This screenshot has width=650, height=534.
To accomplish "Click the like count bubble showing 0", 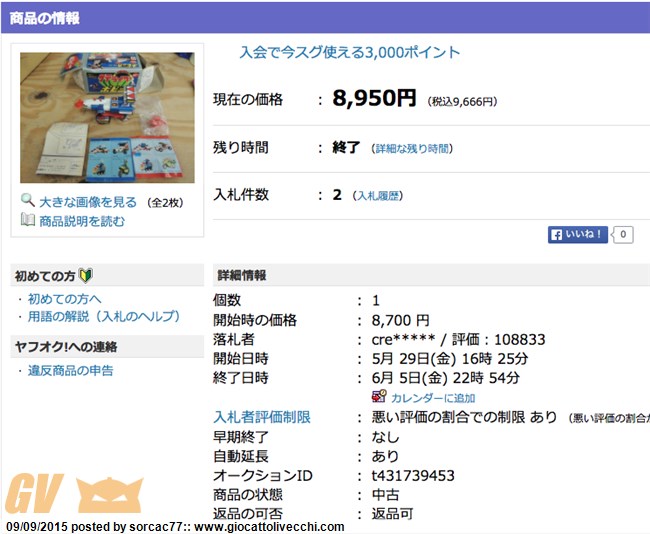I will click(623, 235).
